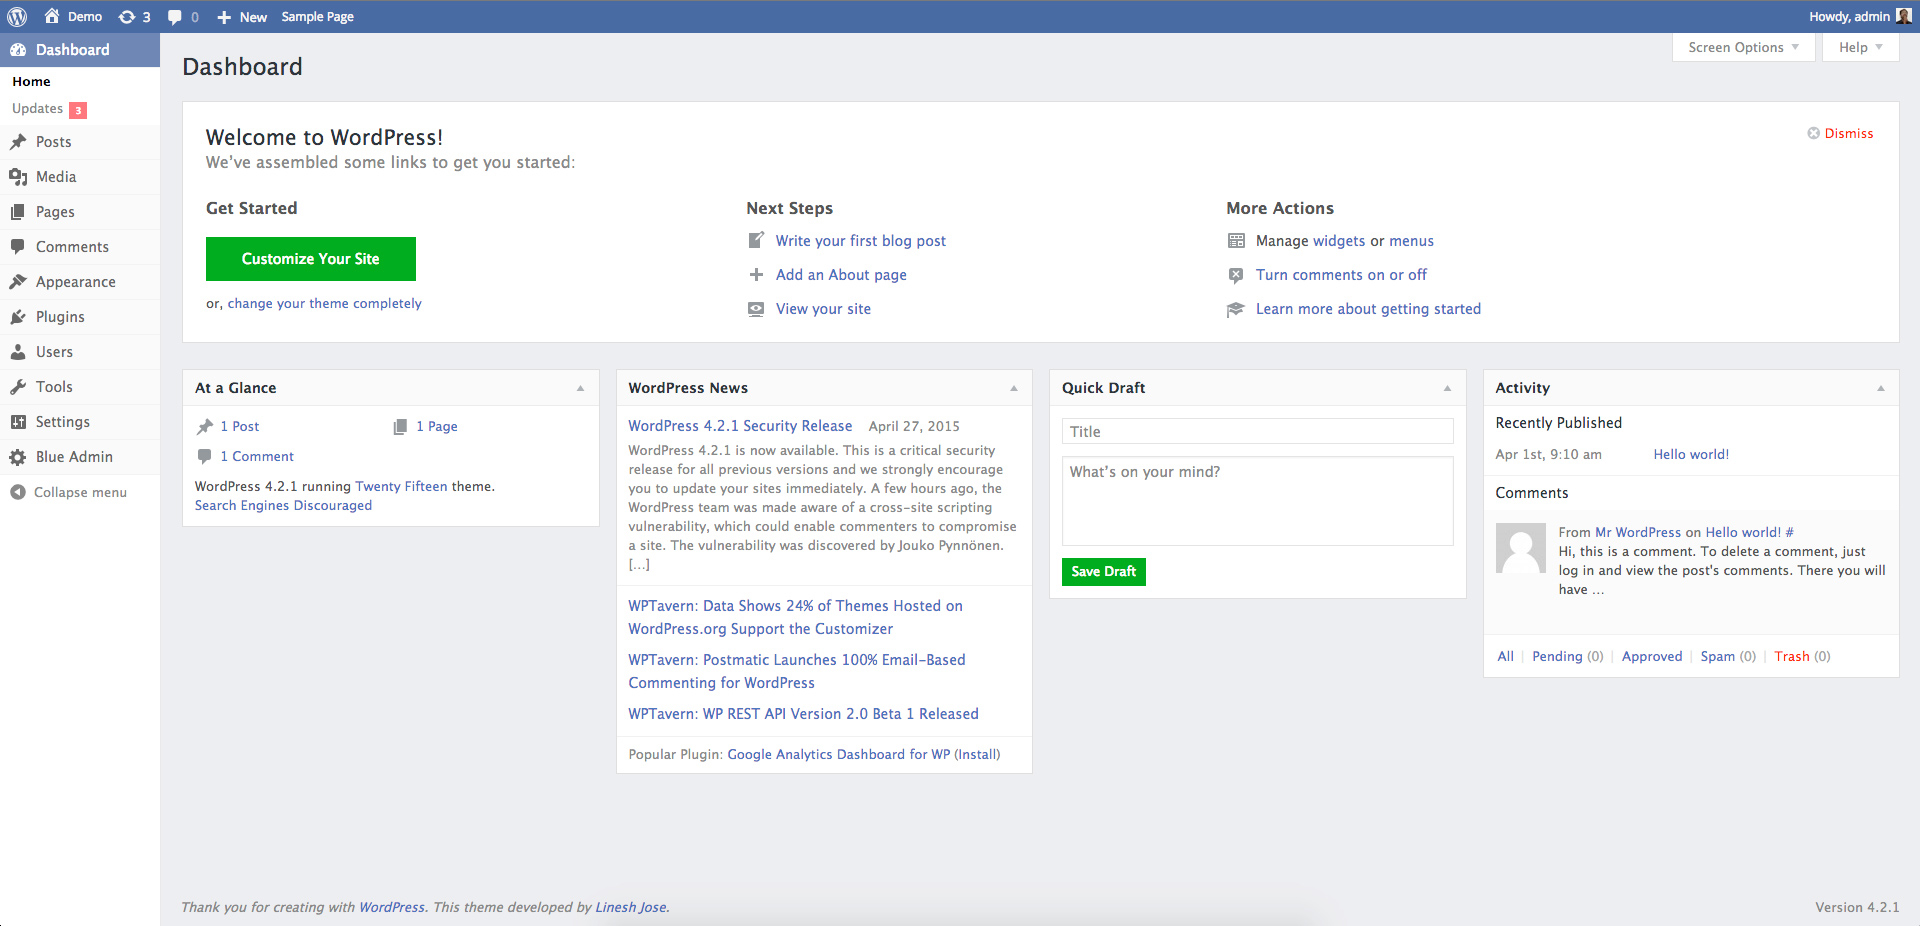Screen dimensions: 1920x926
Task: Click the Collapse menu arrow icon
Action: pos(18,492)
